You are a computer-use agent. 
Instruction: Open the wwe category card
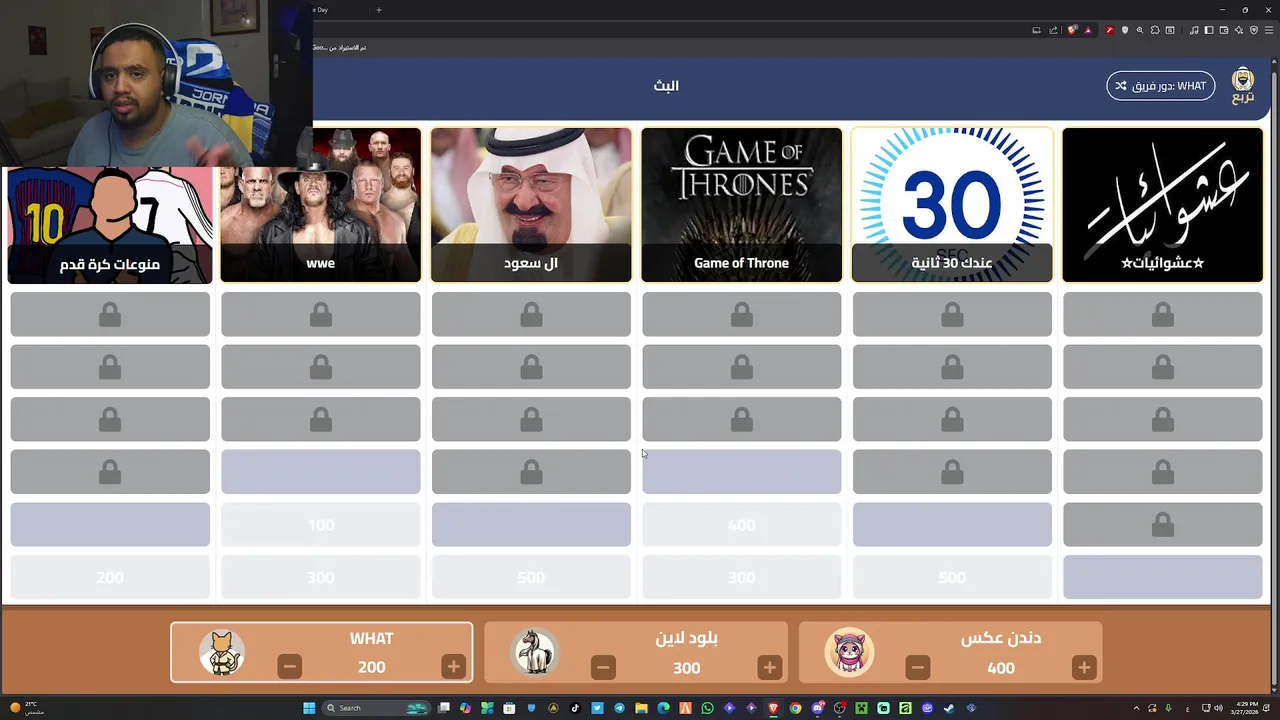click(x=321, y=205)
